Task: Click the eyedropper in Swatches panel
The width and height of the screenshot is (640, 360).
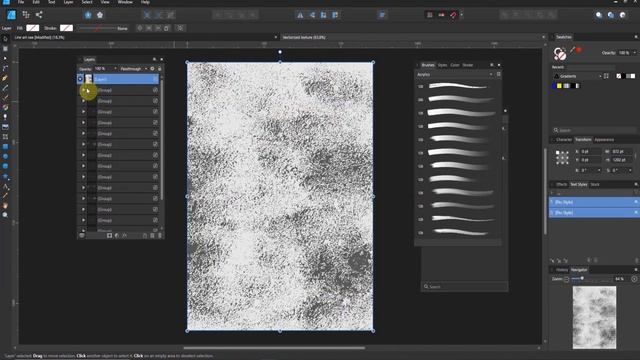Action: click(572, 50)
